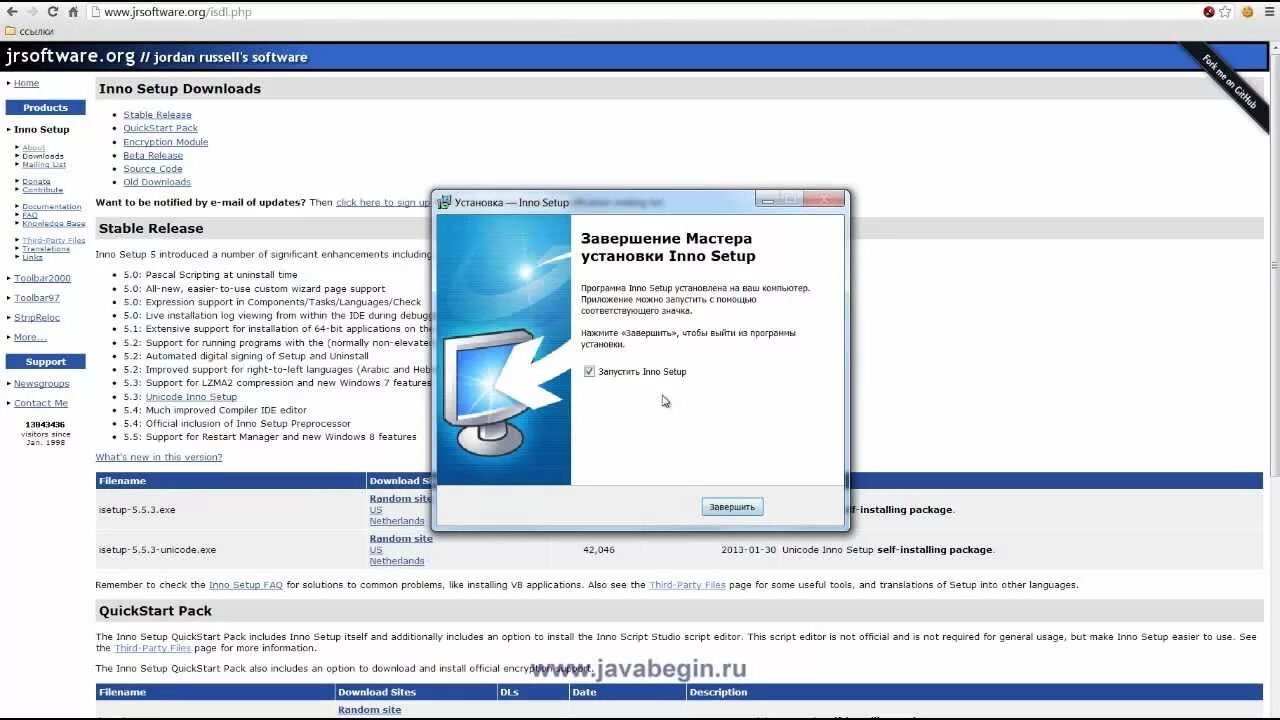Image resolution: width=1280 pixels, height=720 pixels.
Task: Open the Contact Me link
Action: [41, 403]
